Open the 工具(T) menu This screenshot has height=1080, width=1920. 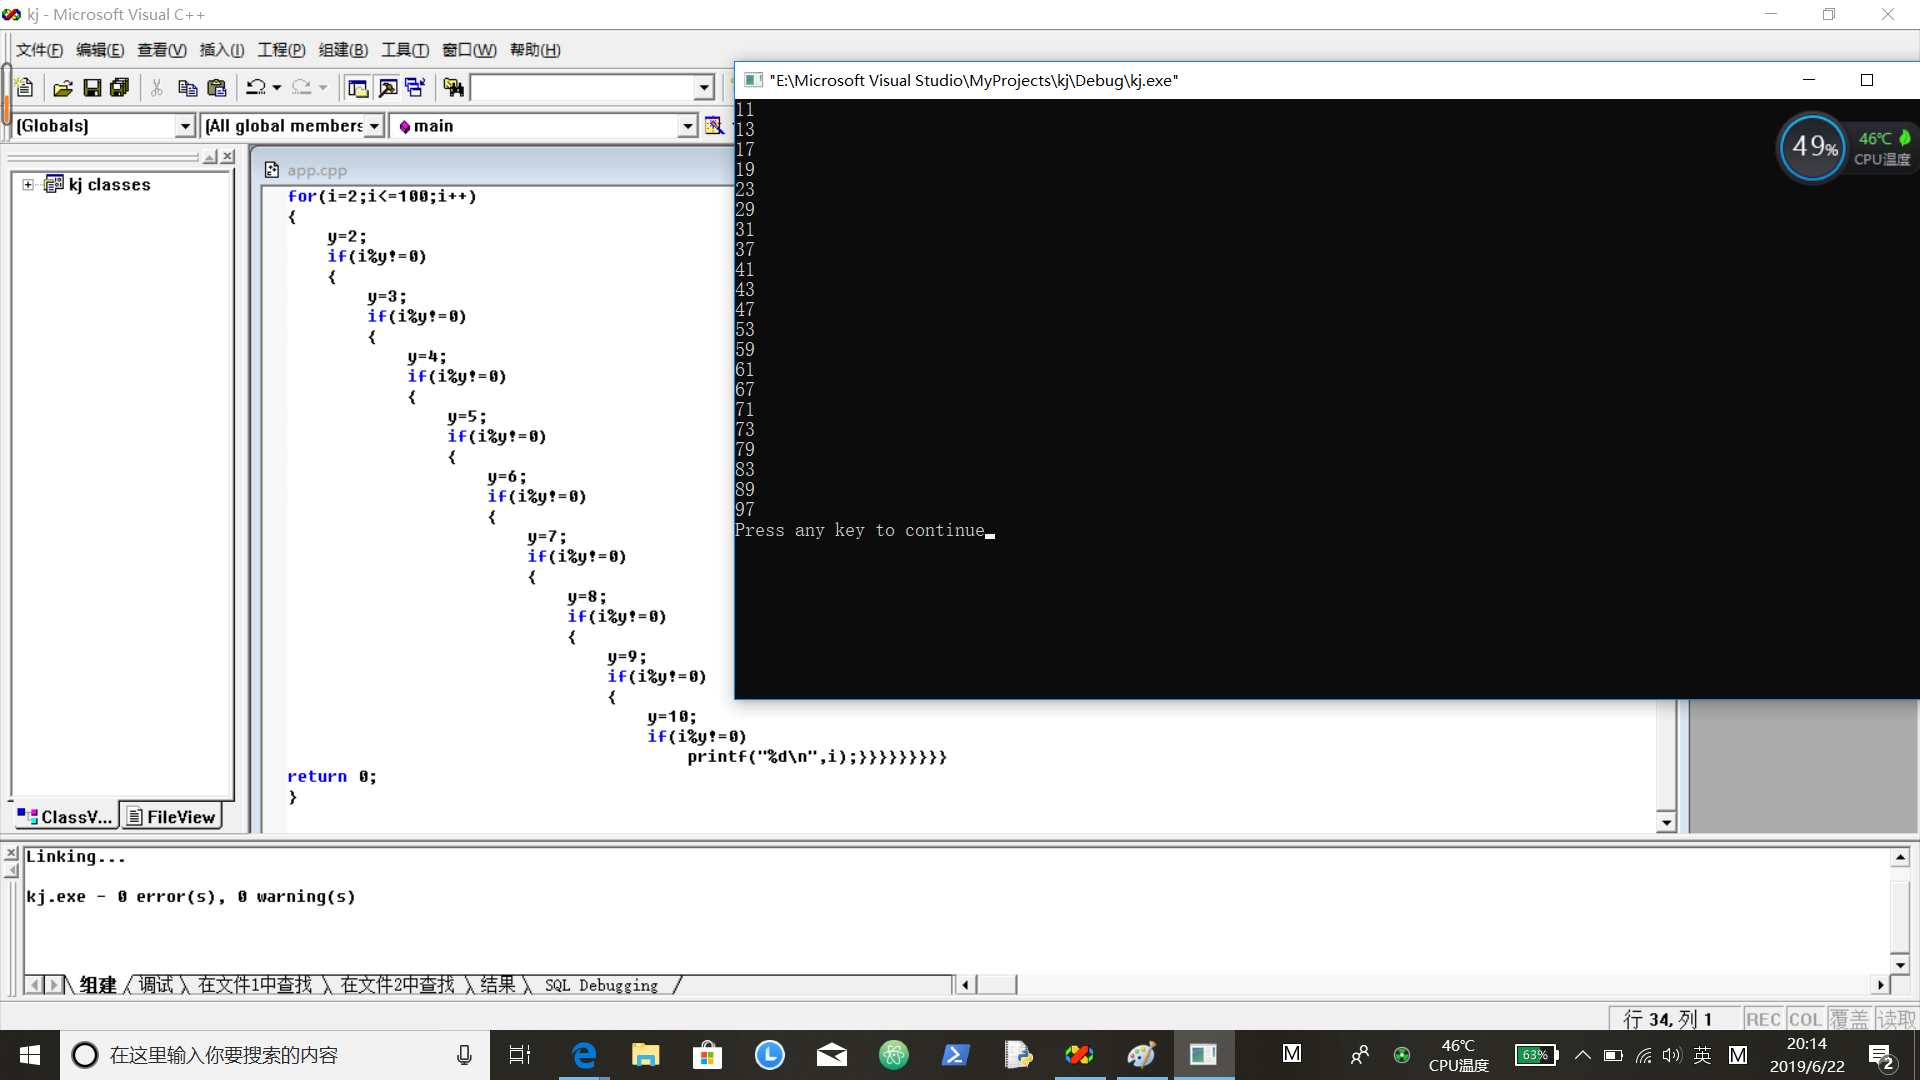[404, 50]
